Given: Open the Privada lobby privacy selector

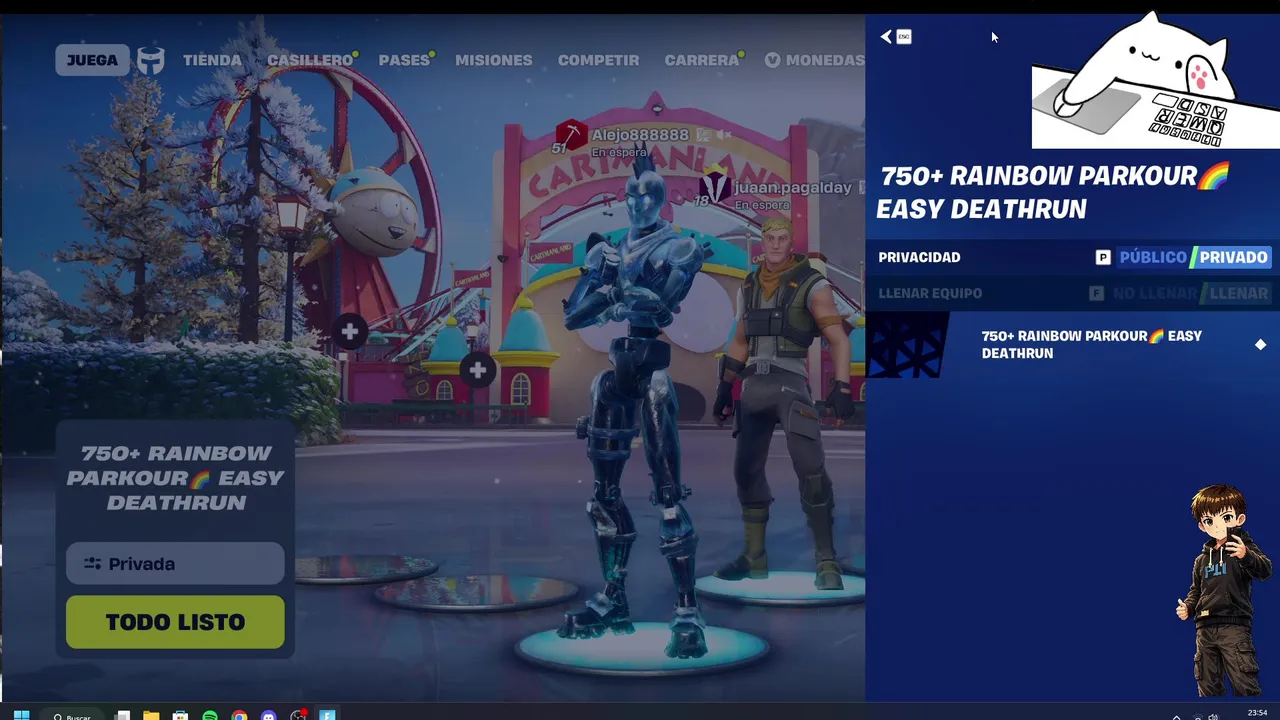Looking at the screenshot, I should pos(175,564).
